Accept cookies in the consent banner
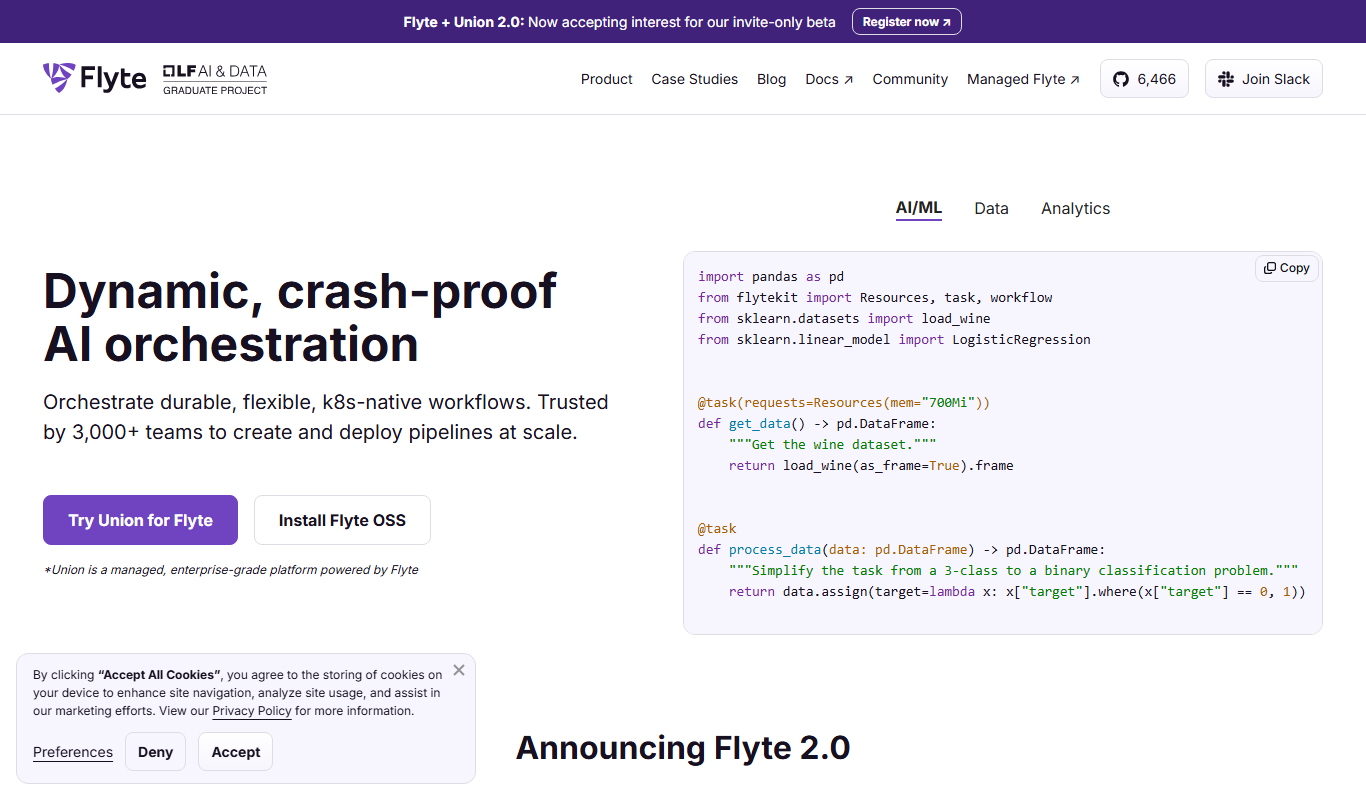 pos(236,752)
